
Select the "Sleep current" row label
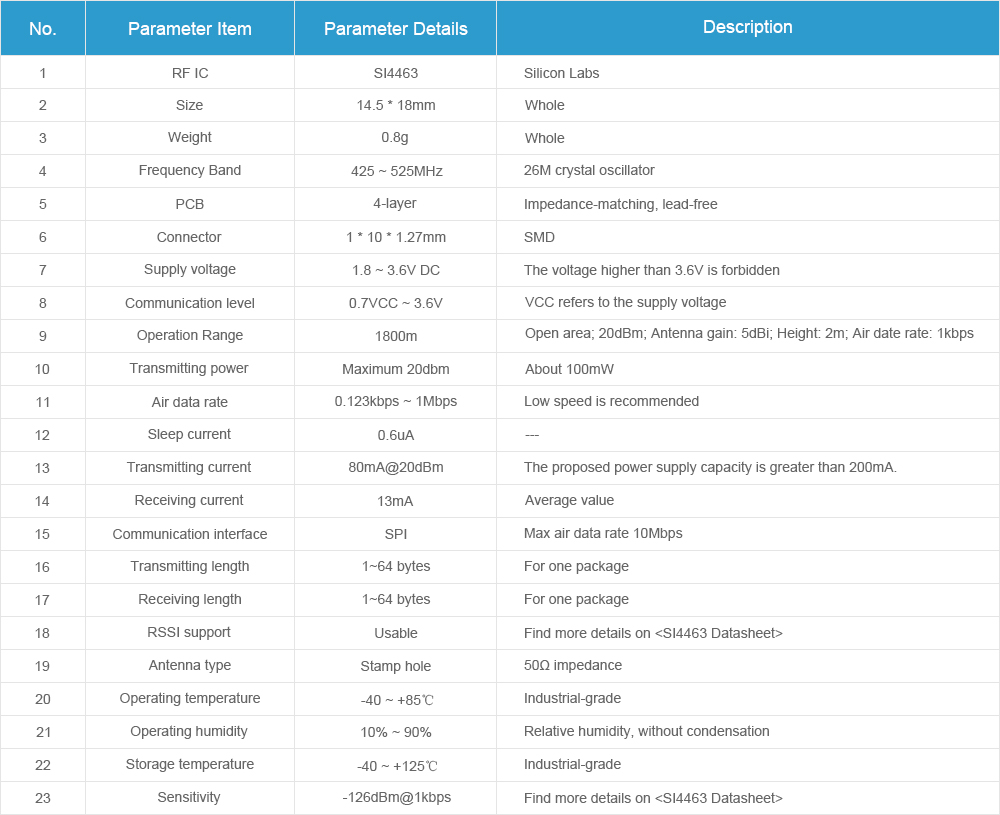tap(190, 435)
